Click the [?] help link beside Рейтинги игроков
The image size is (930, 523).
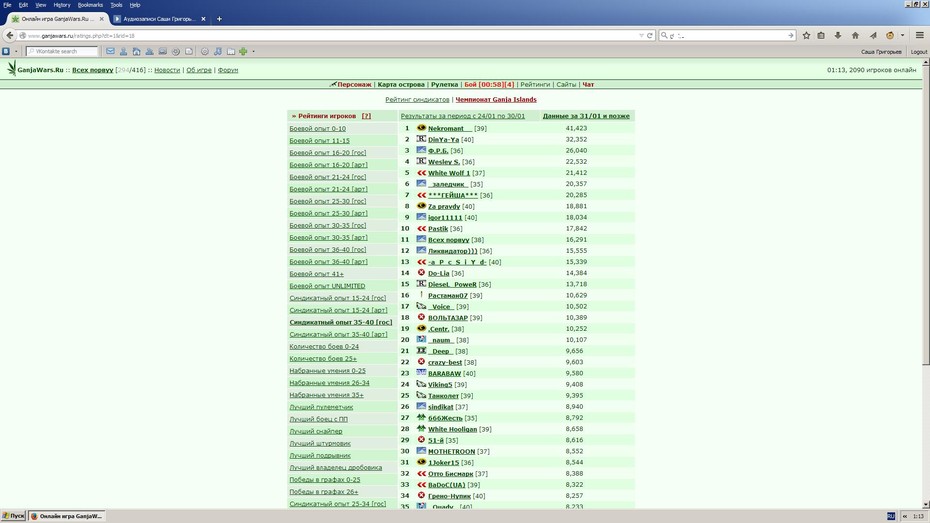pos(366,116)
